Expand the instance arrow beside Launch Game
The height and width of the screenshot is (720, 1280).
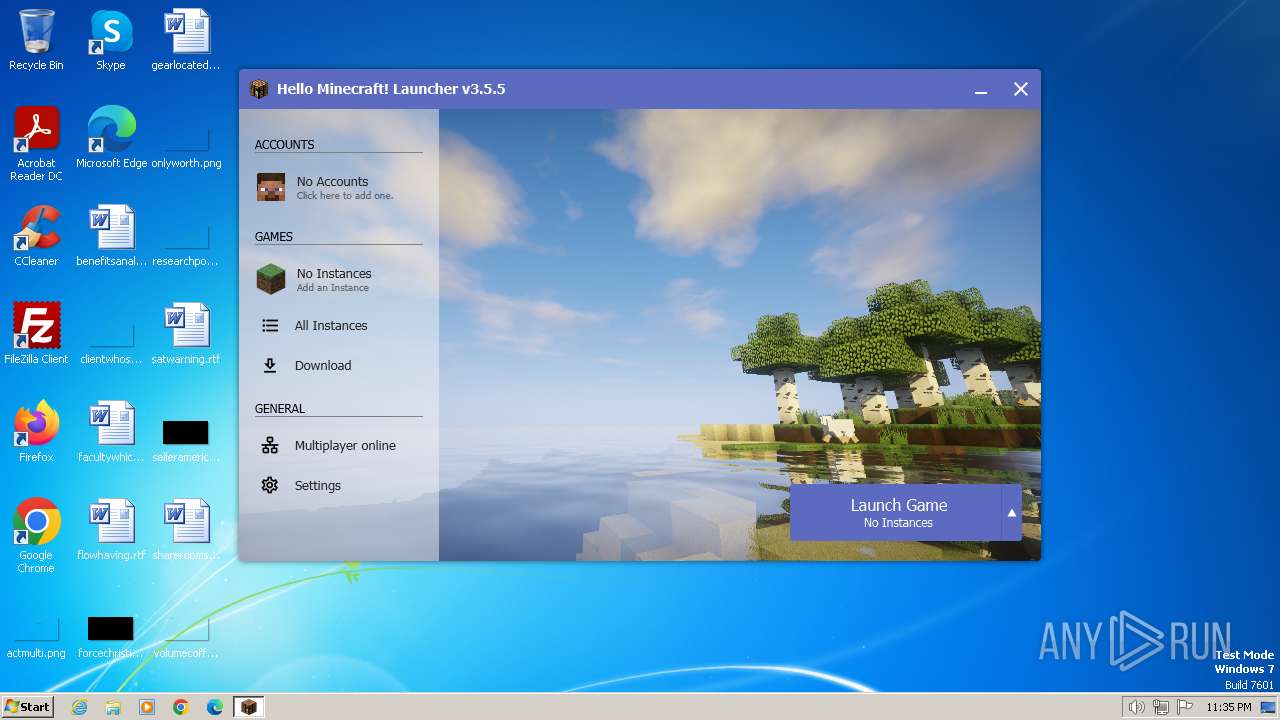(x=1012, y=512)
